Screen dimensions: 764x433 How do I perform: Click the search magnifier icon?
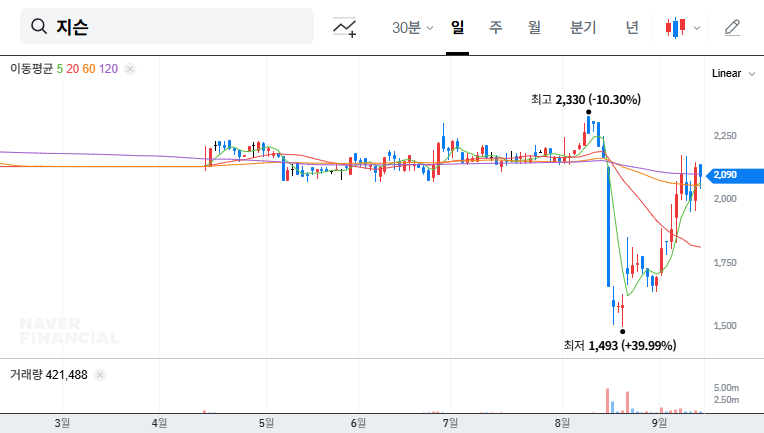[39, 26]
